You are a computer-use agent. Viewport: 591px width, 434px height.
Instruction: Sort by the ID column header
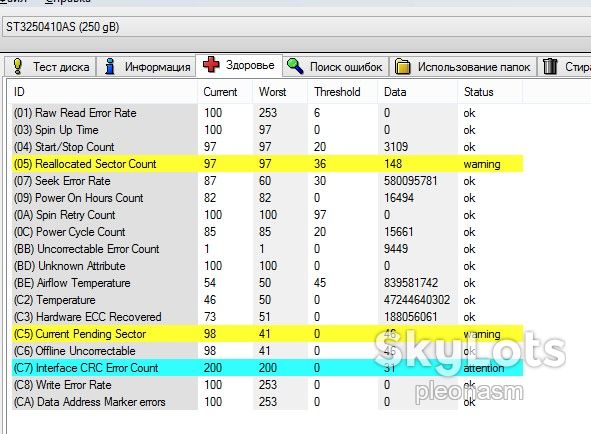coord(103,92)
